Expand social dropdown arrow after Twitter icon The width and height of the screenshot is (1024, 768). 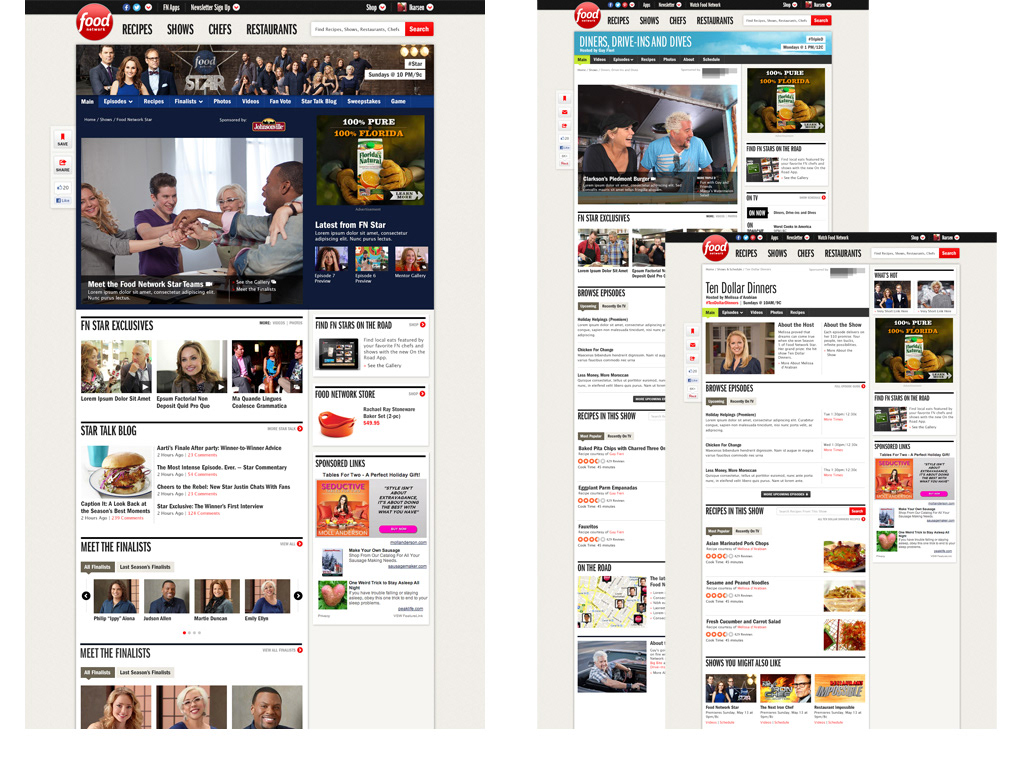click(148, 7)
